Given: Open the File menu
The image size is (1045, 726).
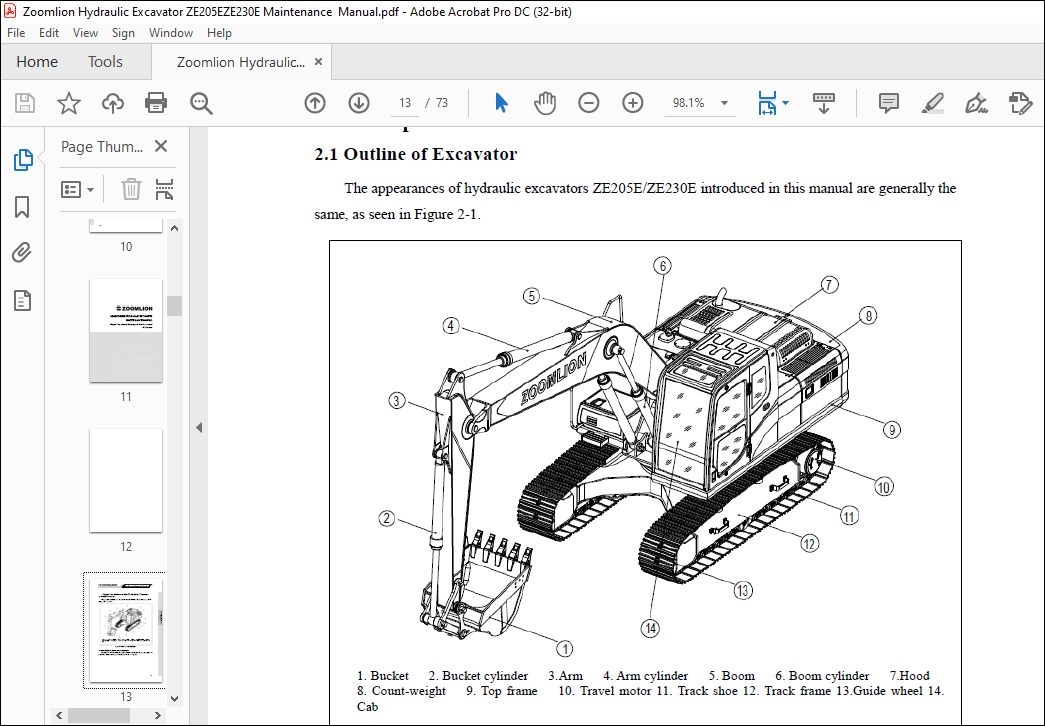Looking at the screenshot, I should click(16, 33).
